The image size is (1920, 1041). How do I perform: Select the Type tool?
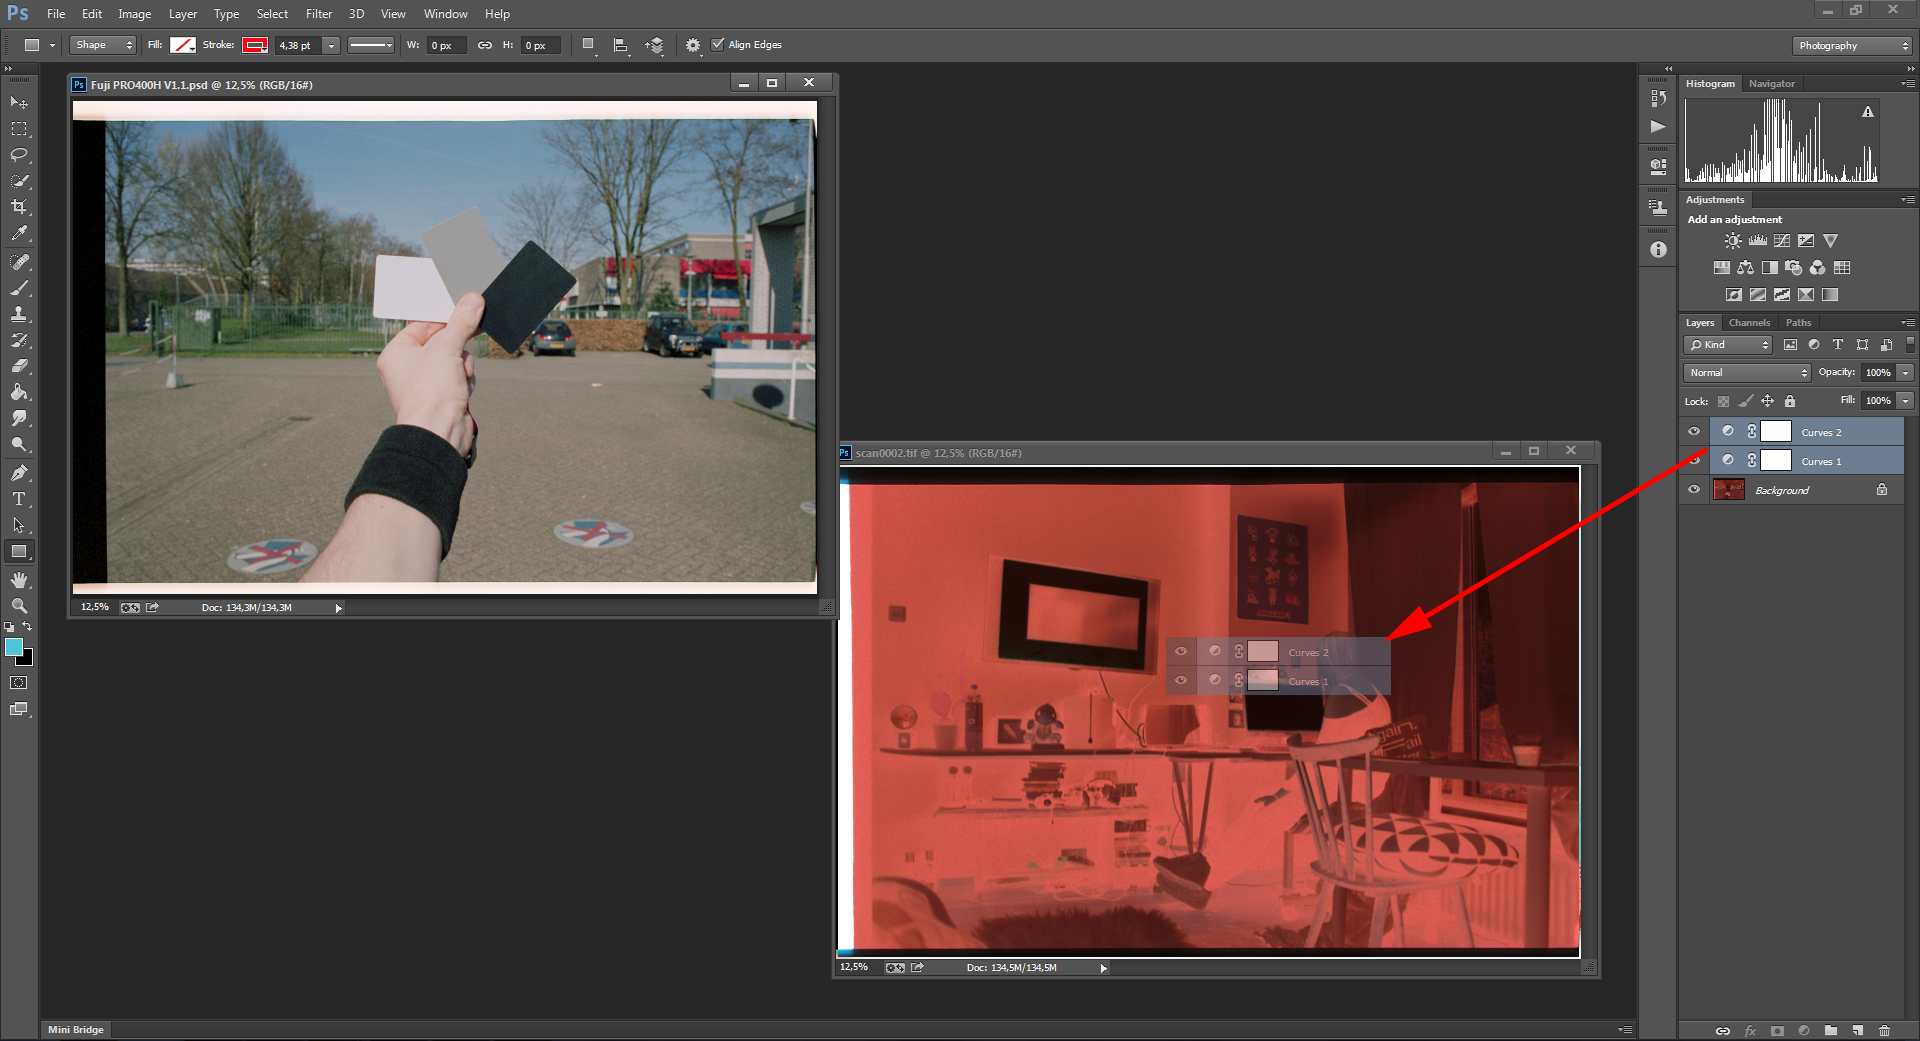pos(19,499)
